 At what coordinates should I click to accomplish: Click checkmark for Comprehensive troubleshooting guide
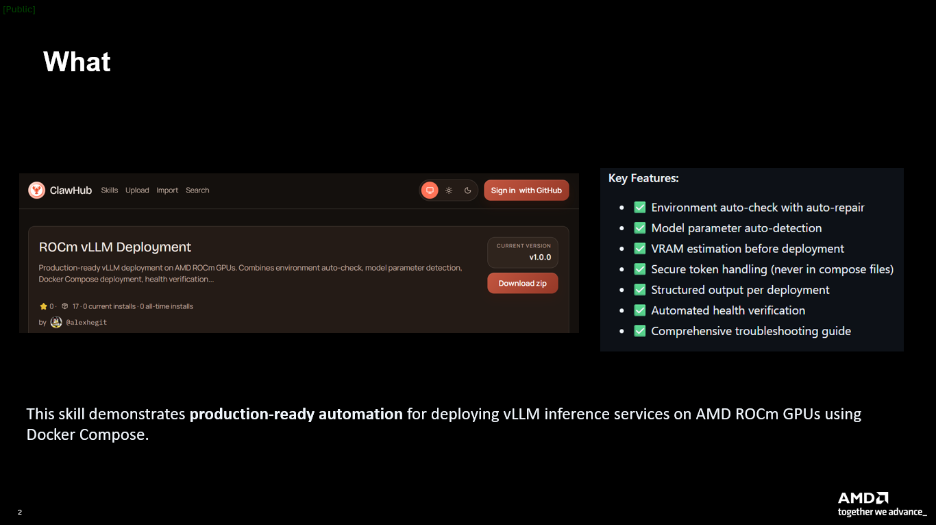pos(640,331)
